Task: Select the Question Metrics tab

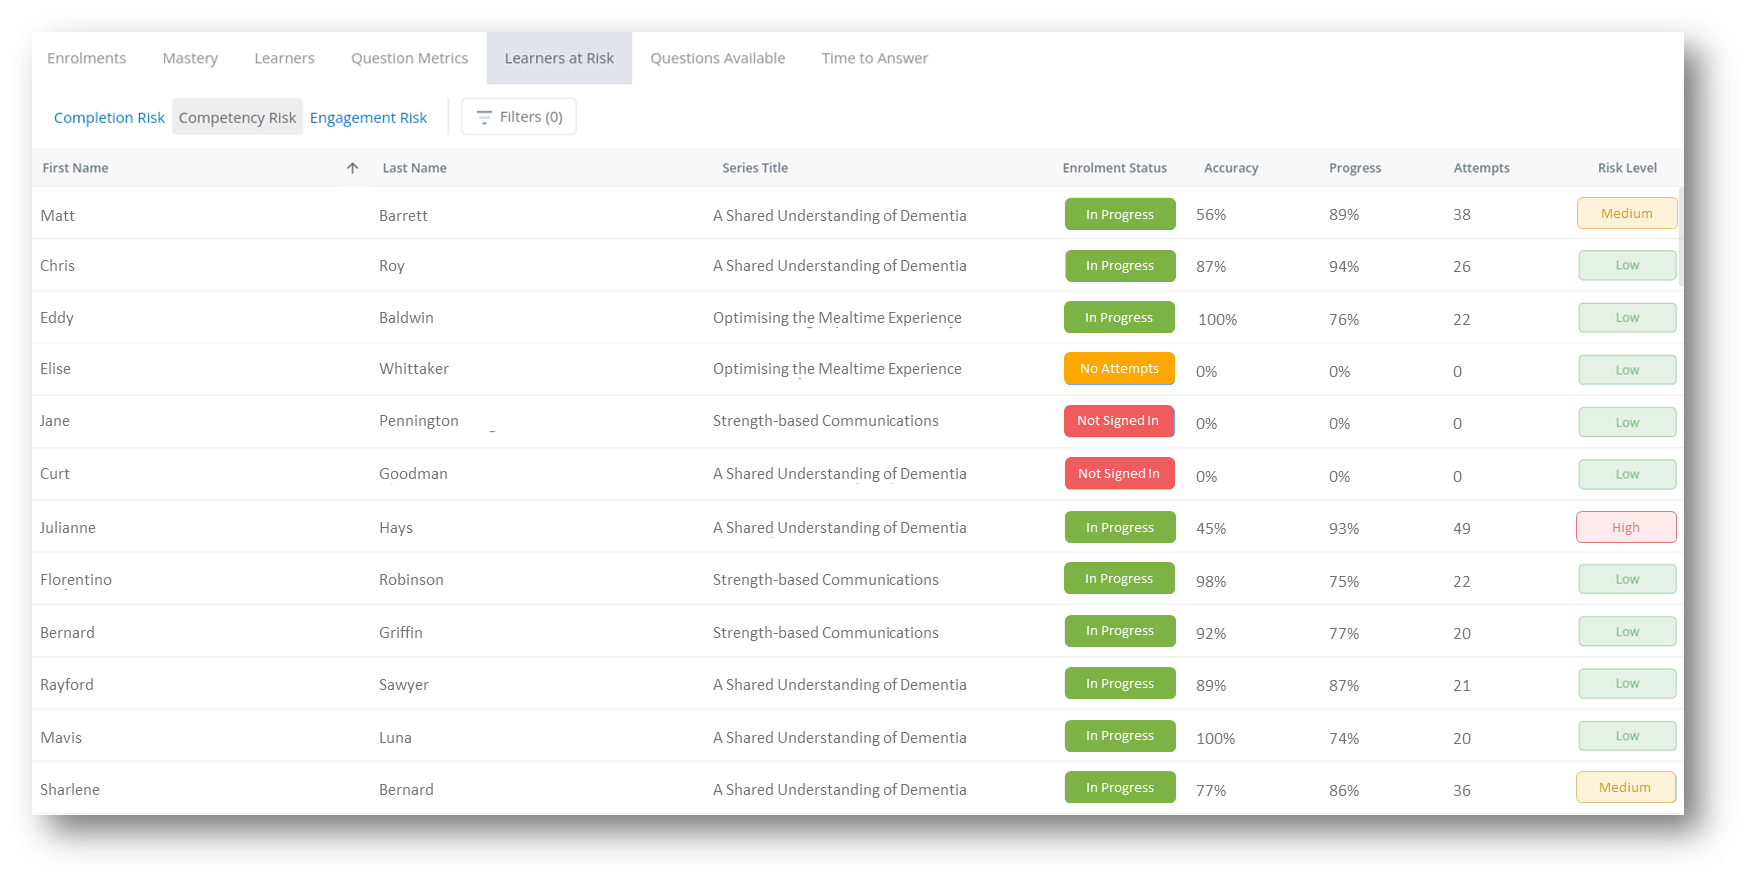Action: [x=409, y=58]
